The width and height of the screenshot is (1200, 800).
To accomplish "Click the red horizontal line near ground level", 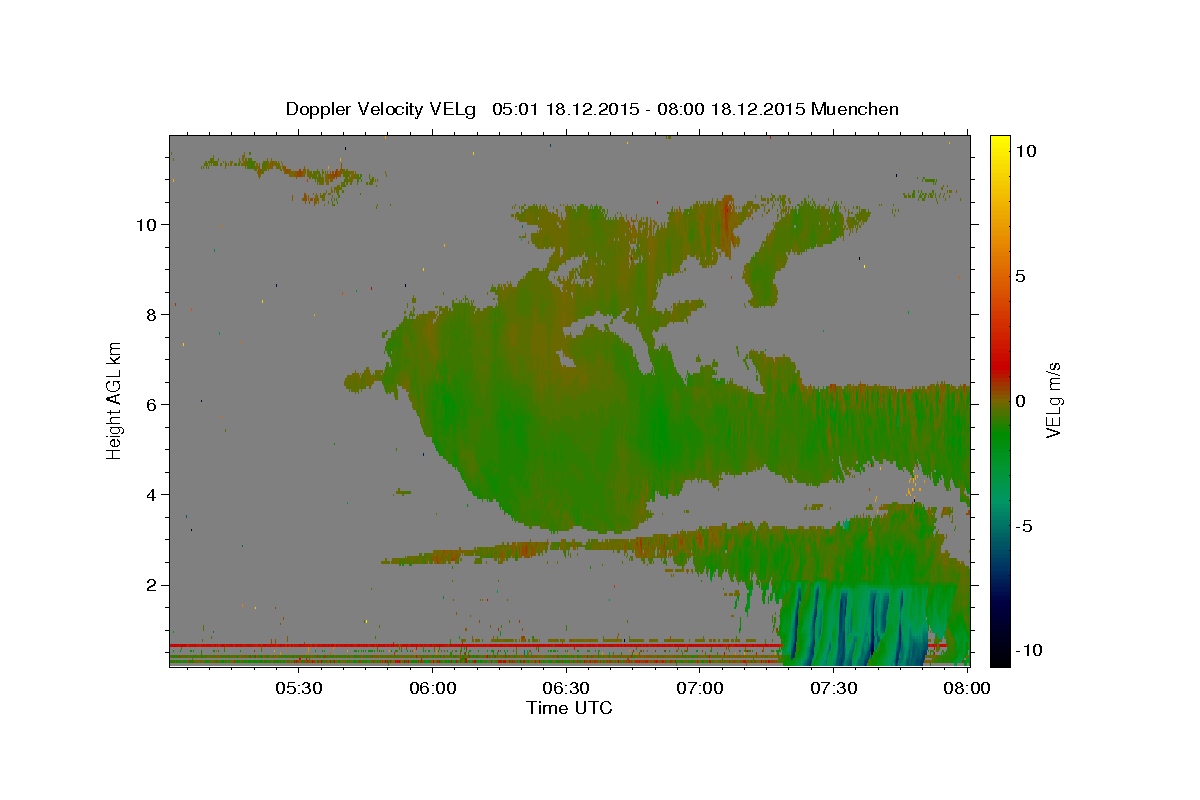I will [x=475, y=645].
